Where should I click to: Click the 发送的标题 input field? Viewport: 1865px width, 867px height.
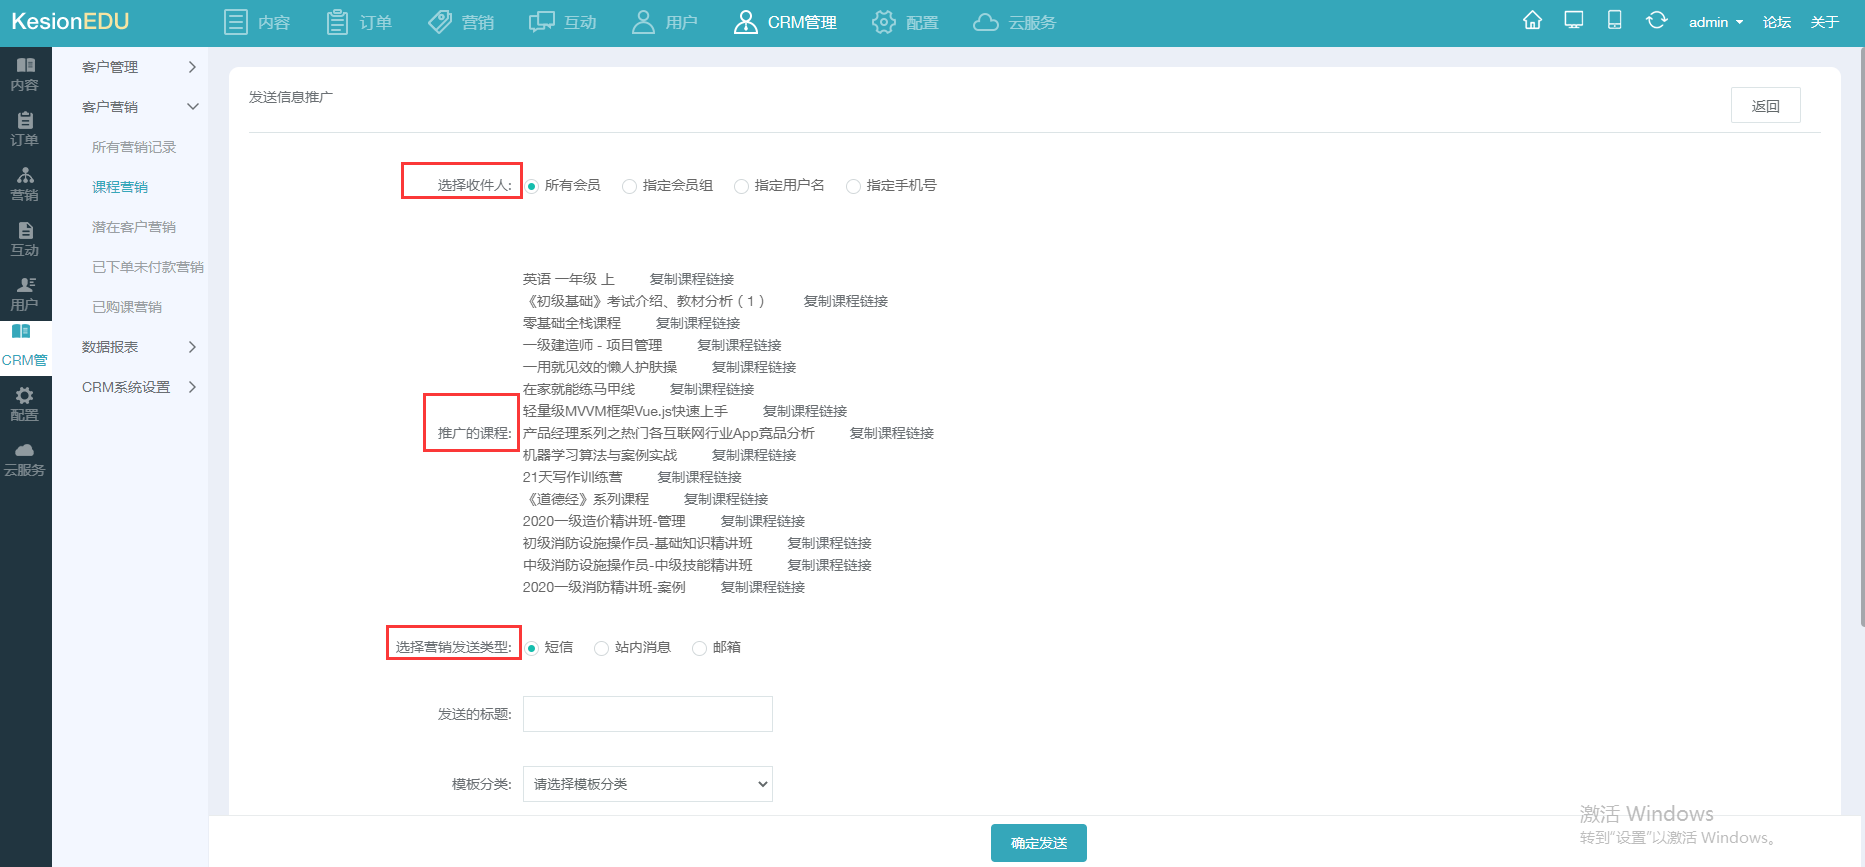[648, 714]
